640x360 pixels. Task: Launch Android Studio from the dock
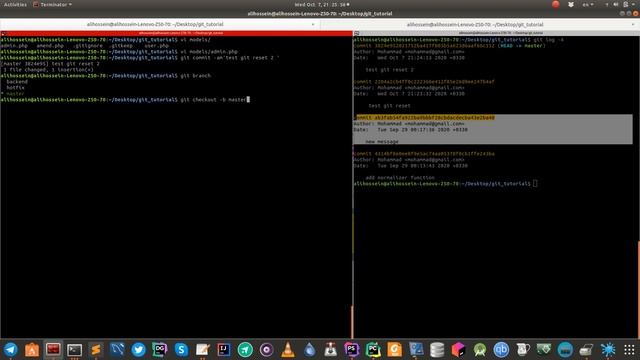tap(480, 350)
